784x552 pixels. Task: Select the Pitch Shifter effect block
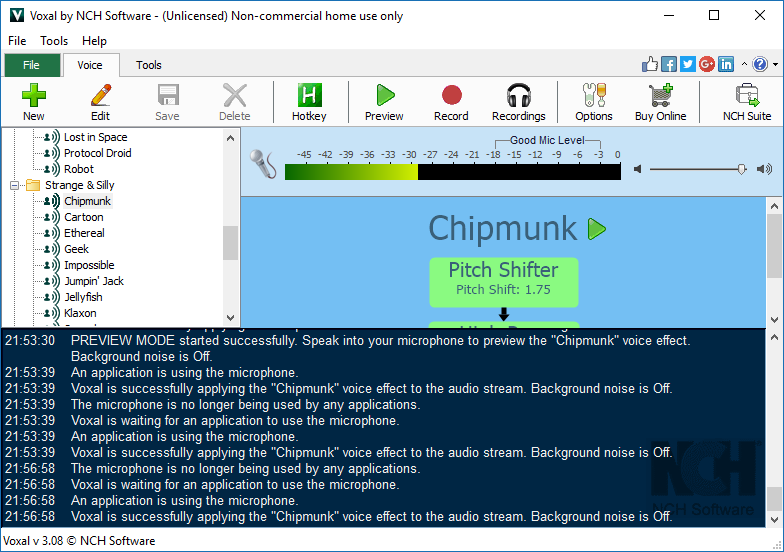(x=504, y=282)
